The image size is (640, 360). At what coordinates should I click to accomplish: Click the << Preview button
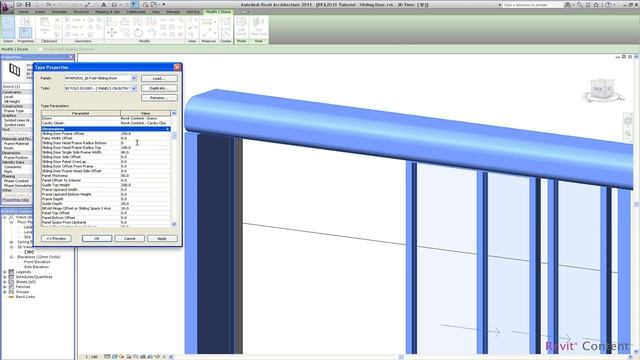point(56,238)
